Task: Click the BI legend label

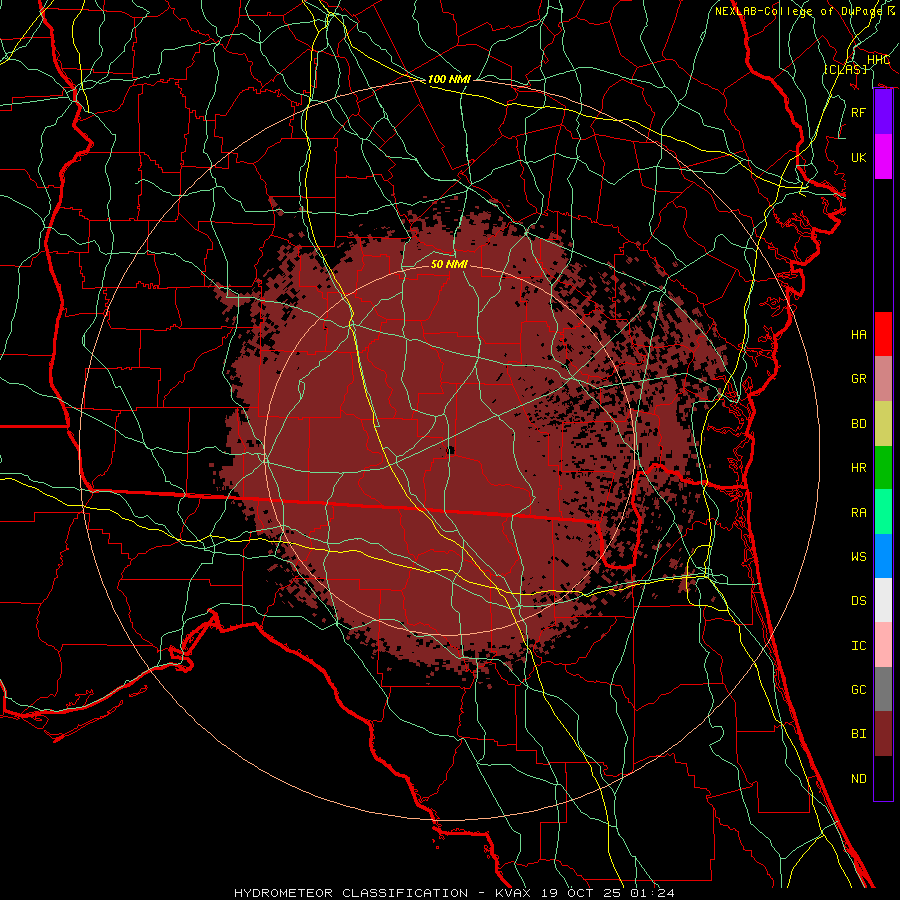Action: (x=859, y=734)
